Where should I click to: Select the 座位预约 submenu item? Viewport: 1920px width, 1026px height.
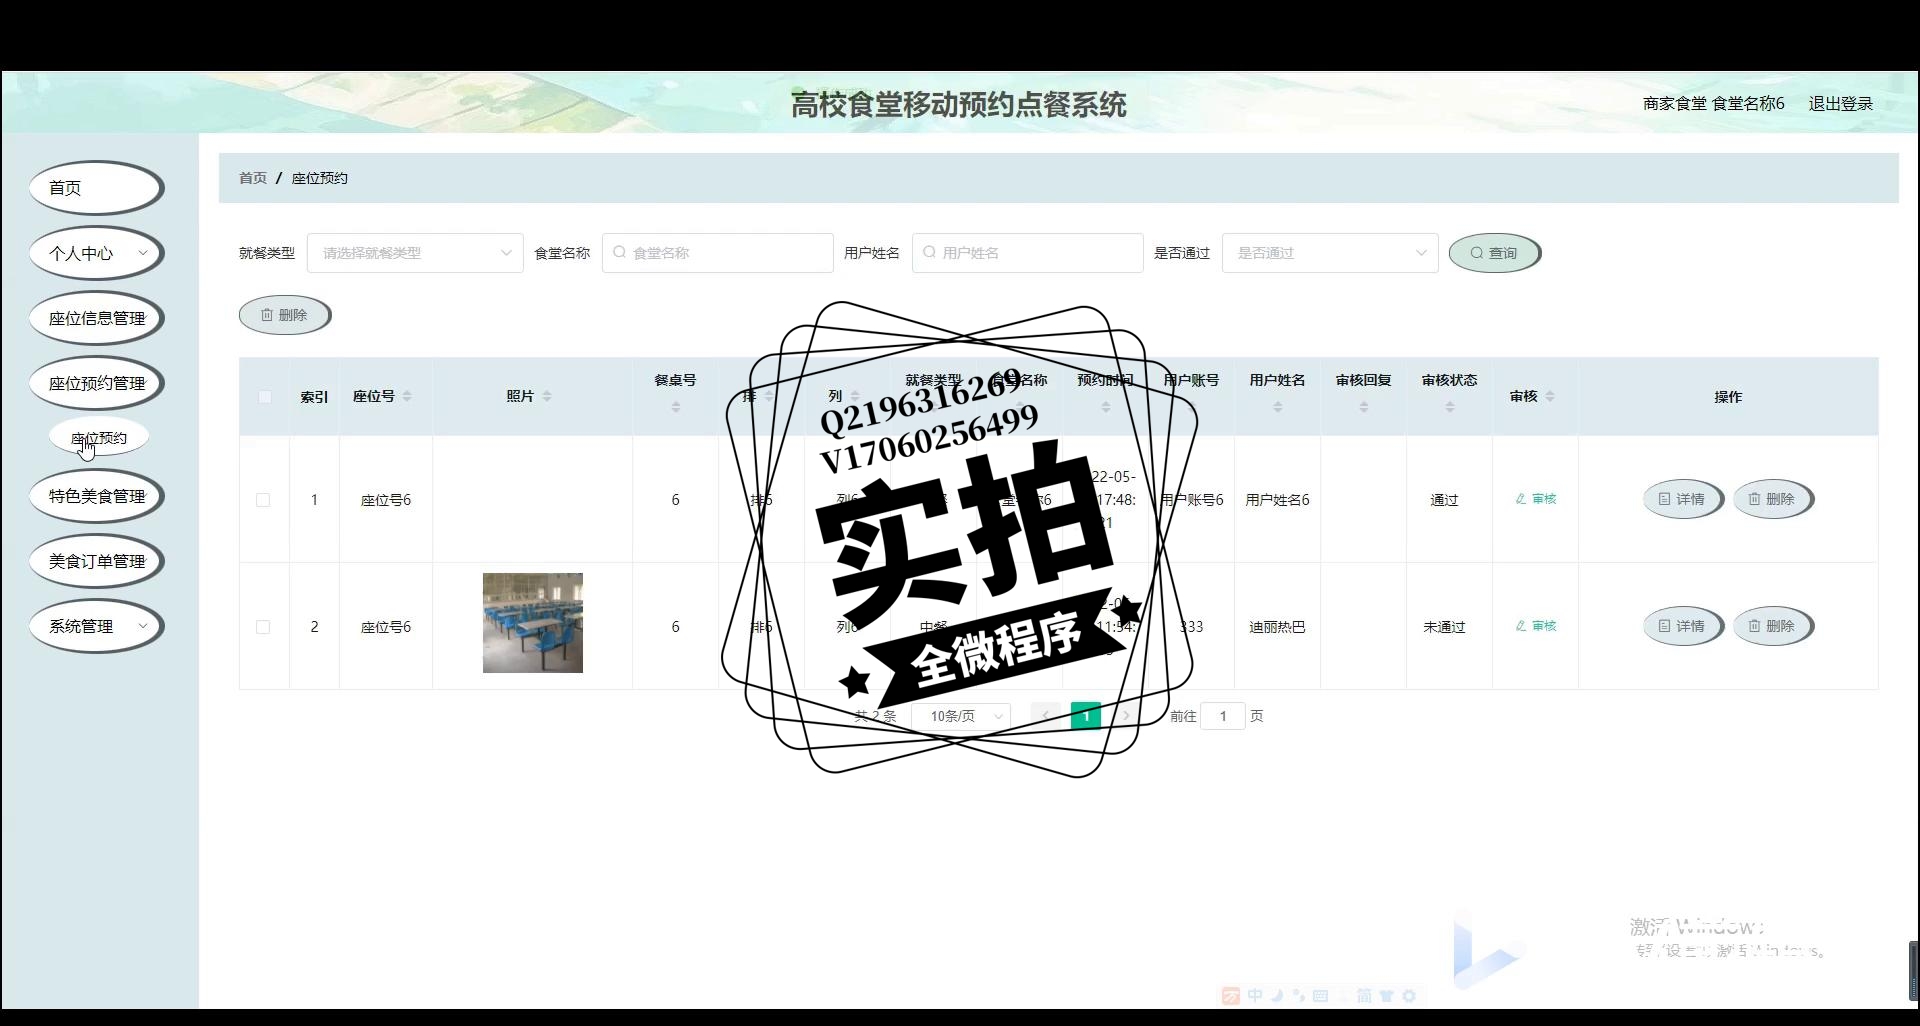(x=99, y=438)
